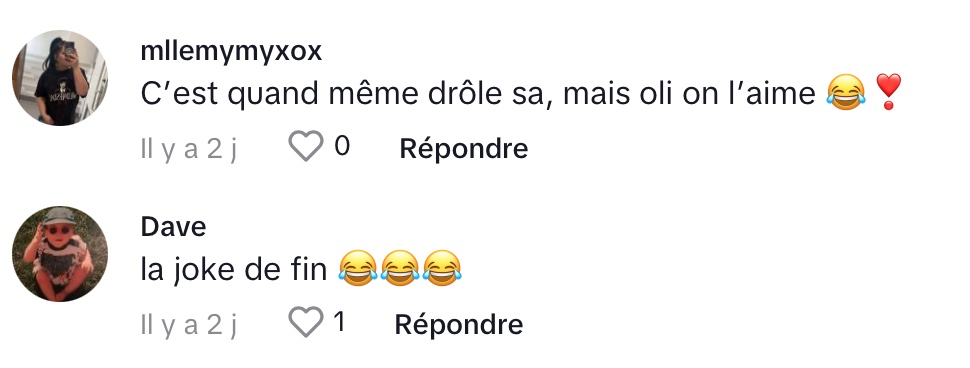This screenshot has height=368, width=970.
Task: Select the like count 0 on first comment
Action: 342,147
